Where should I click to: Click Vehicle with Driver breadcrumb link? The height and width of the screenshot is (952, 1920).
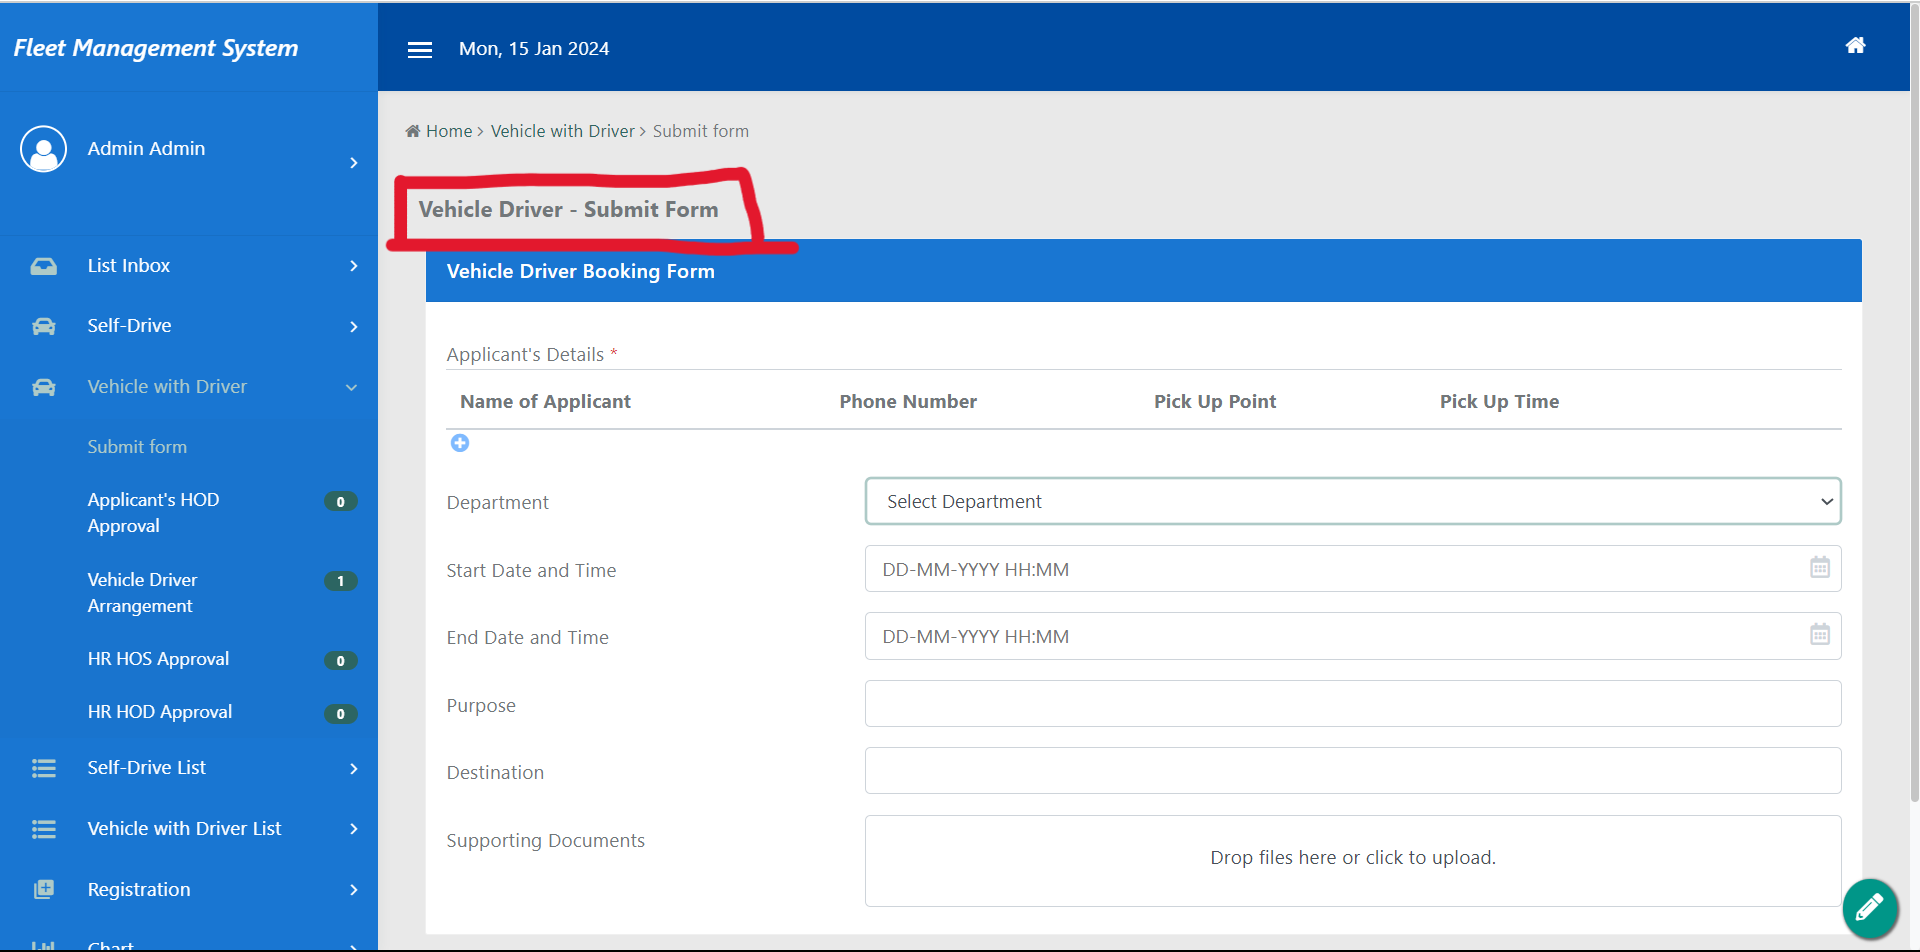(562, 131)
